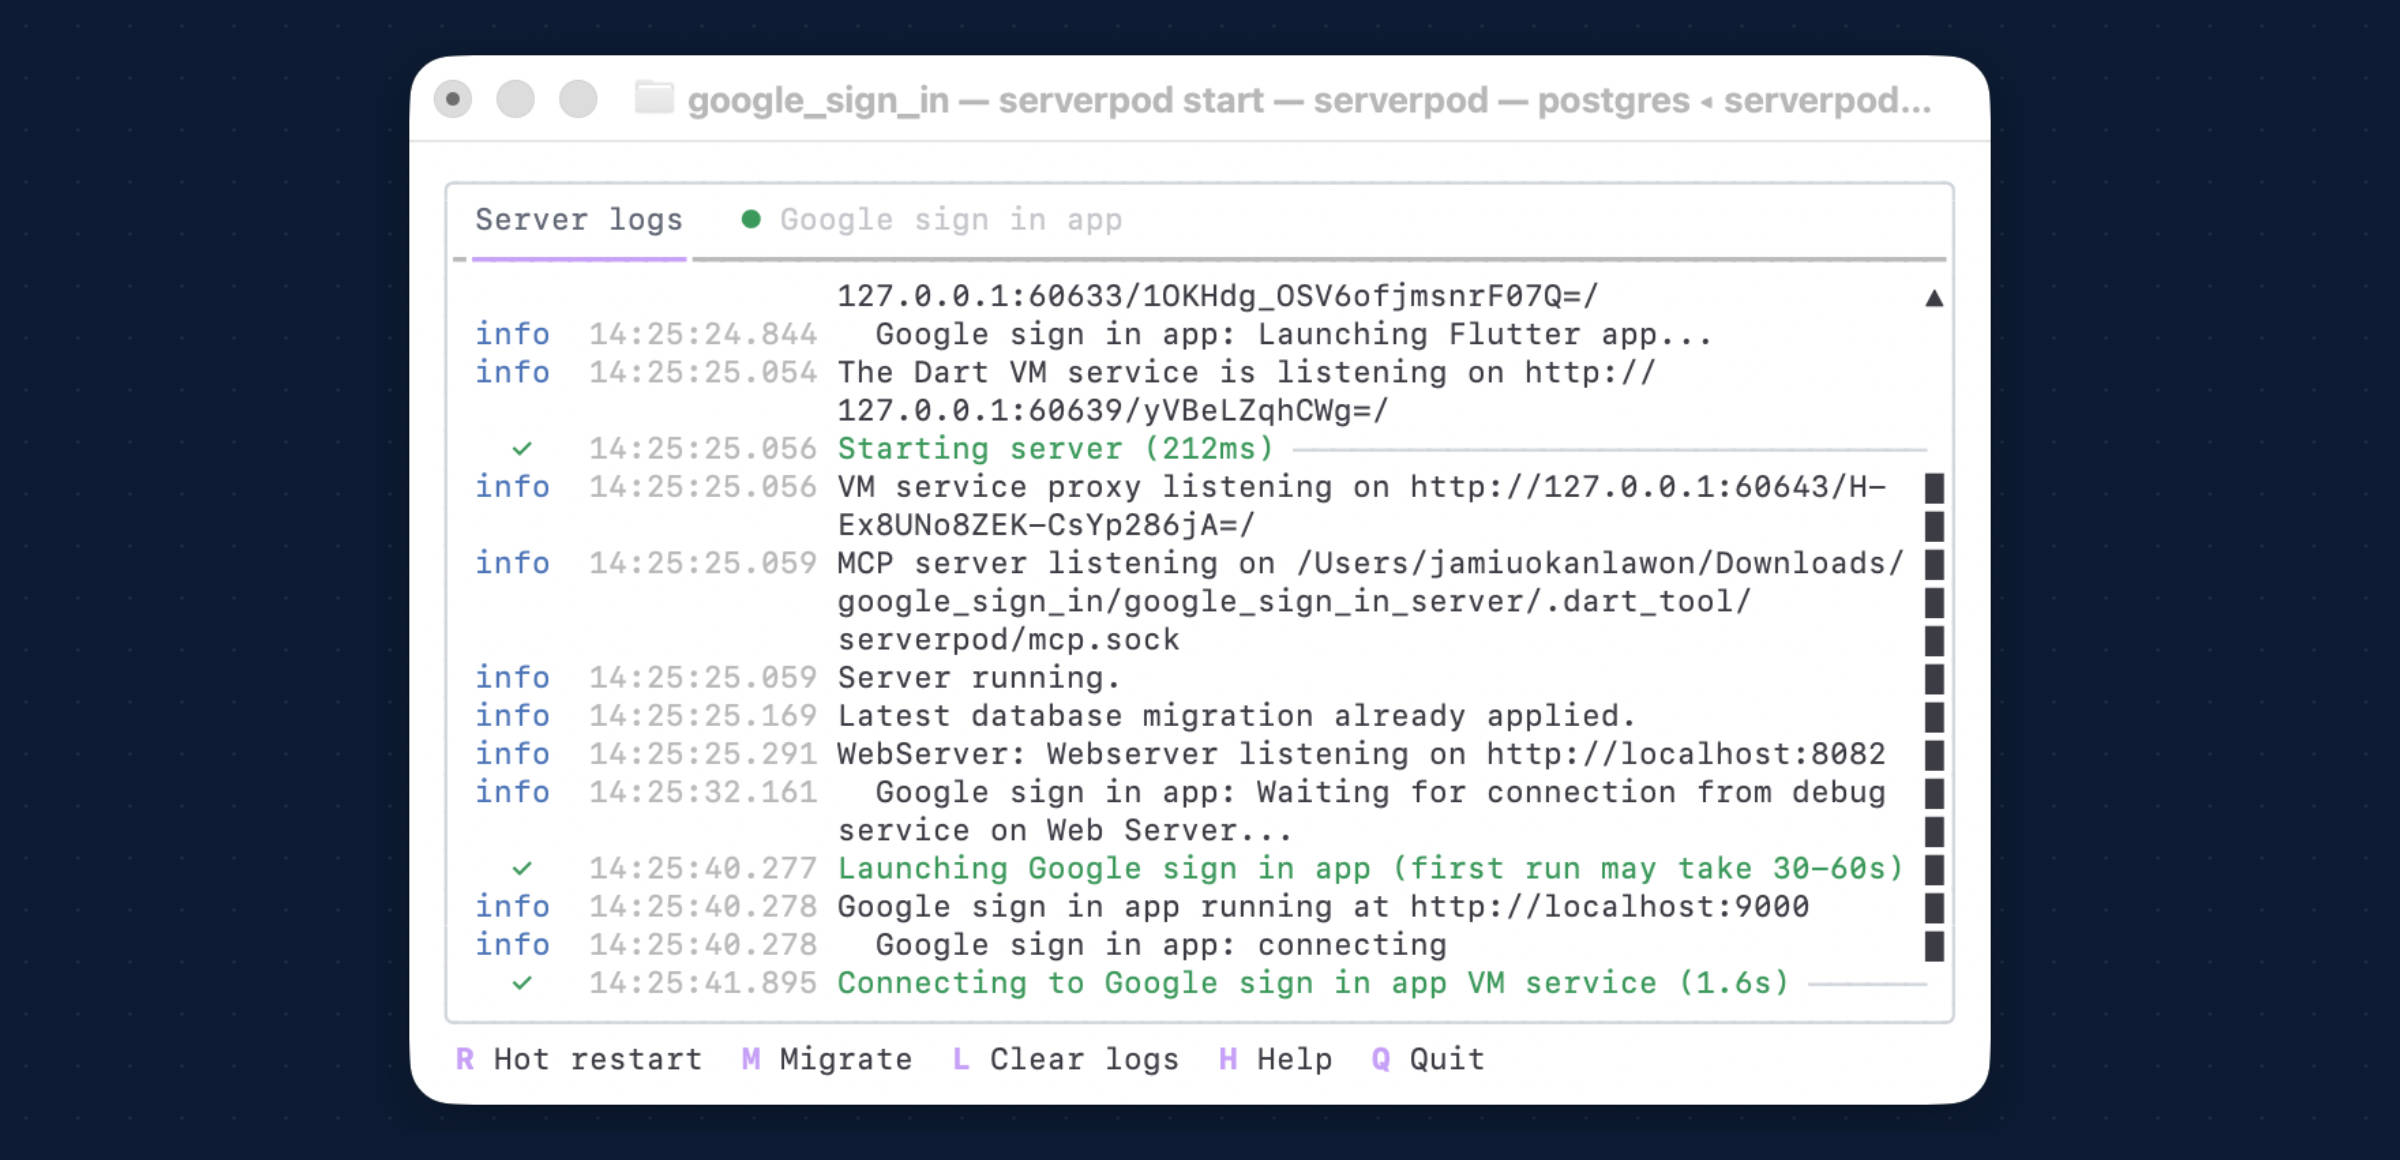Click the 'MCP server listening on' log line
This screenshot has width=2400, height=1160.
[x=1370, y=563]
